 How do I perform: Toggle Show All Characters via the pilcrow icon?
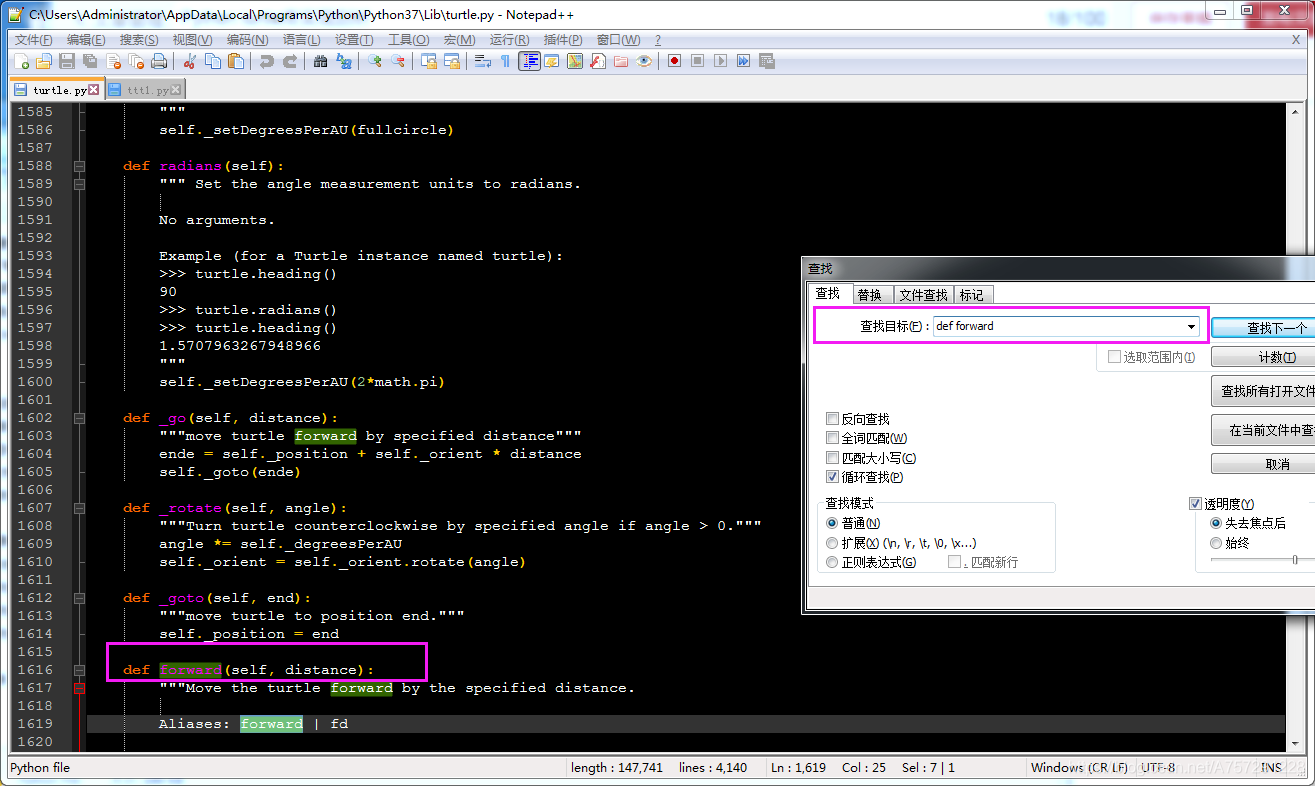tap(506, 61)
